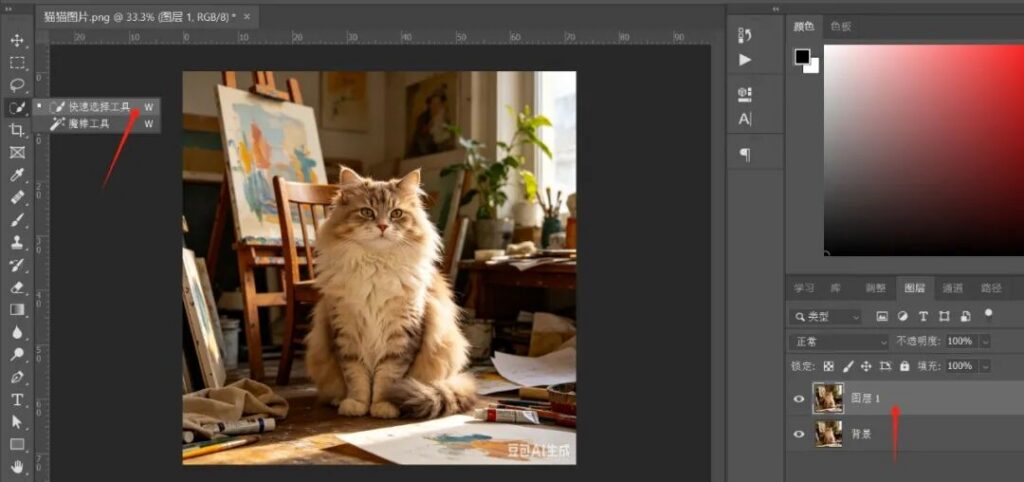
Task: Select the Eraser tool
Action: [x=17, y=287]
